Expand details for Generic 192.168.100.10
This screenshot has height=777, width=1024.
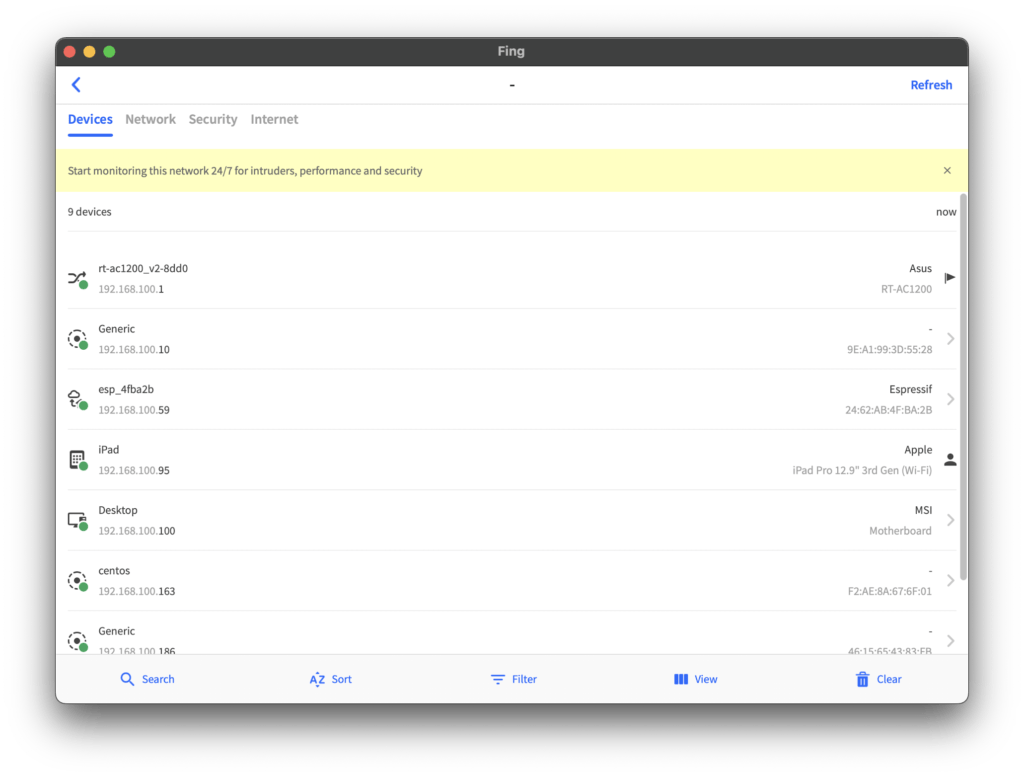tap(950, 339)
